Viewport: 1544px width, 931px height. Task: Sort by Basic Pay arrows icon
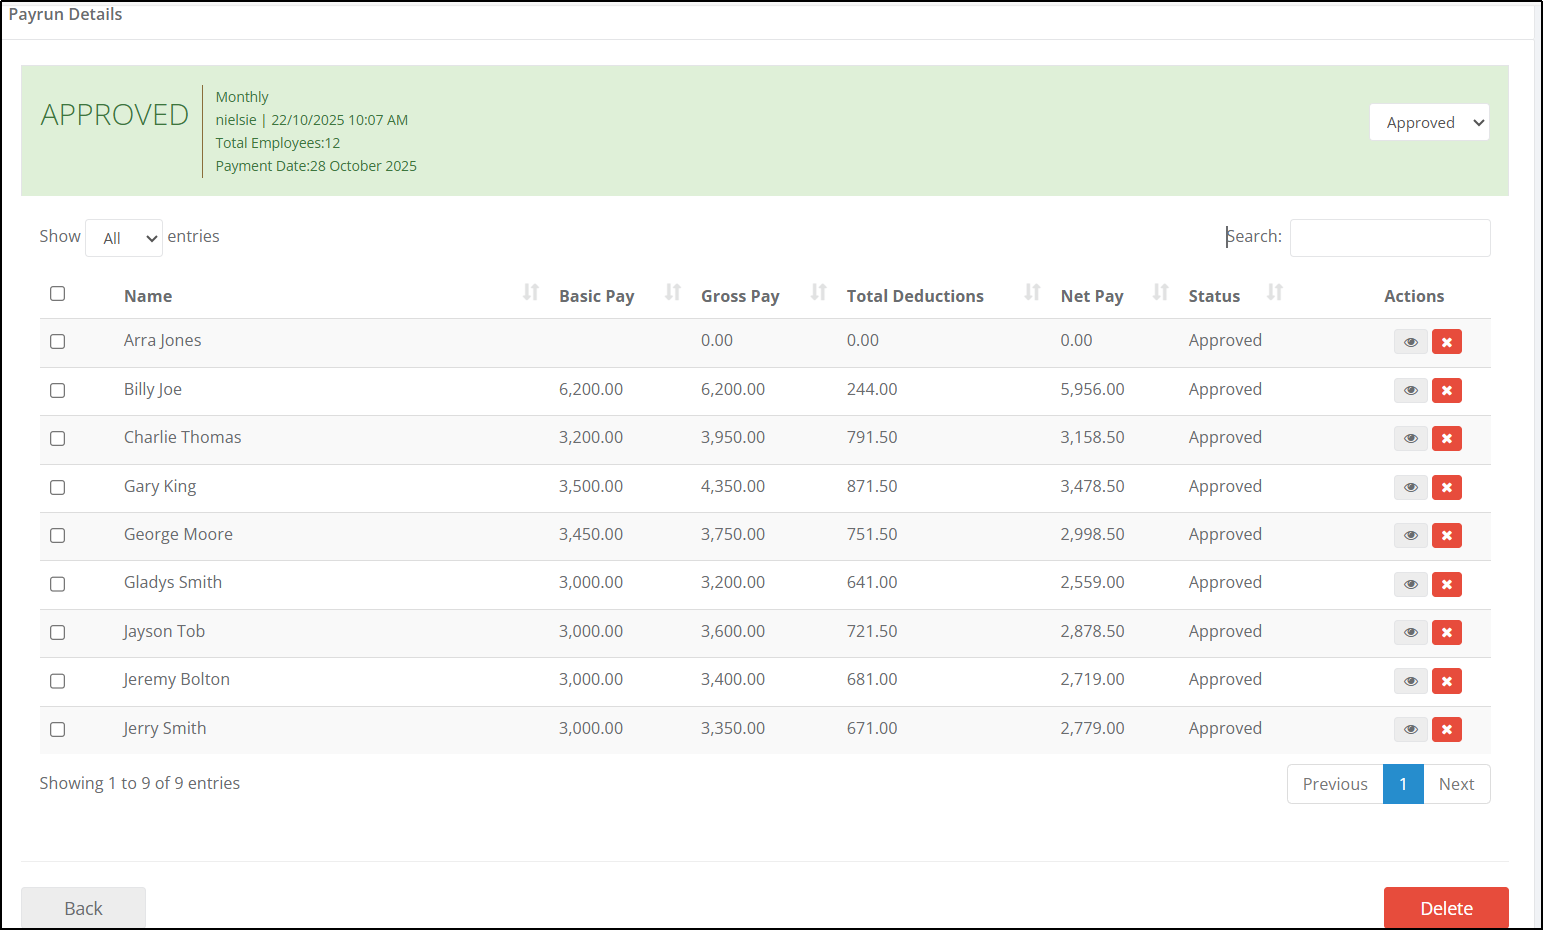click(x=673, y=292)
